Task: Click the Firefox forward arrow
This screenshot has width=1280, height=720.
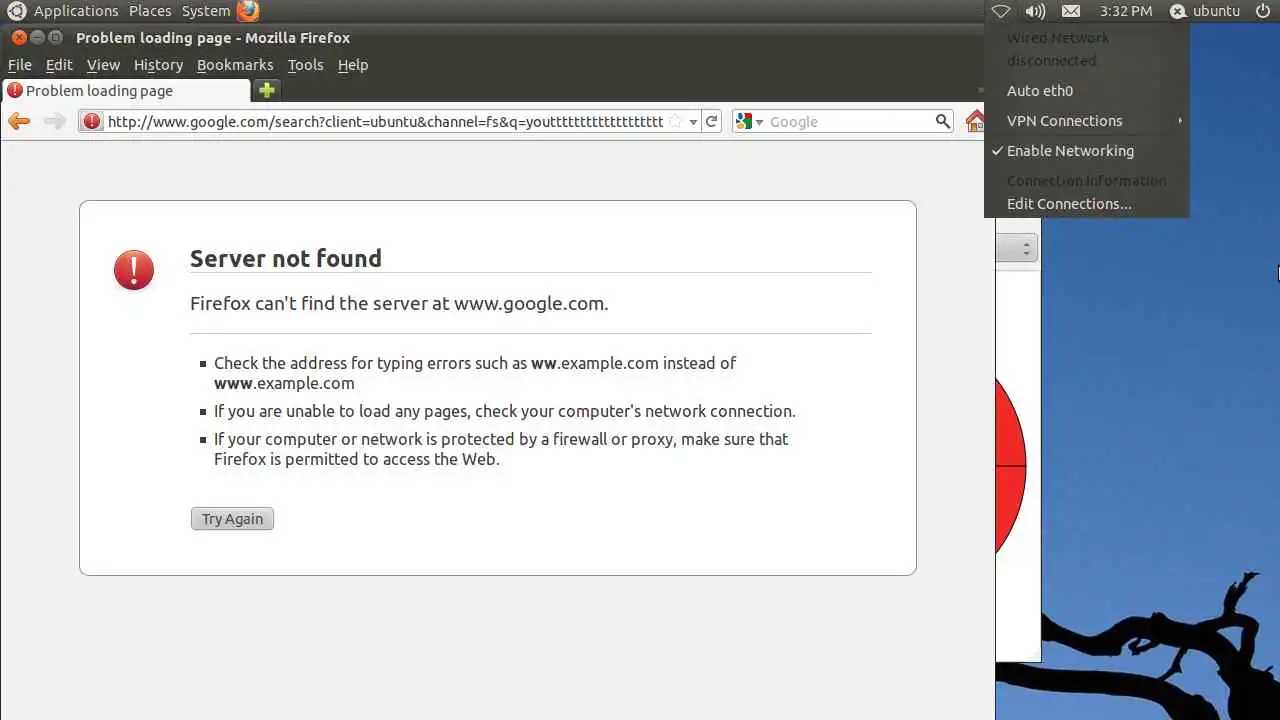Action: click(54, 121)
